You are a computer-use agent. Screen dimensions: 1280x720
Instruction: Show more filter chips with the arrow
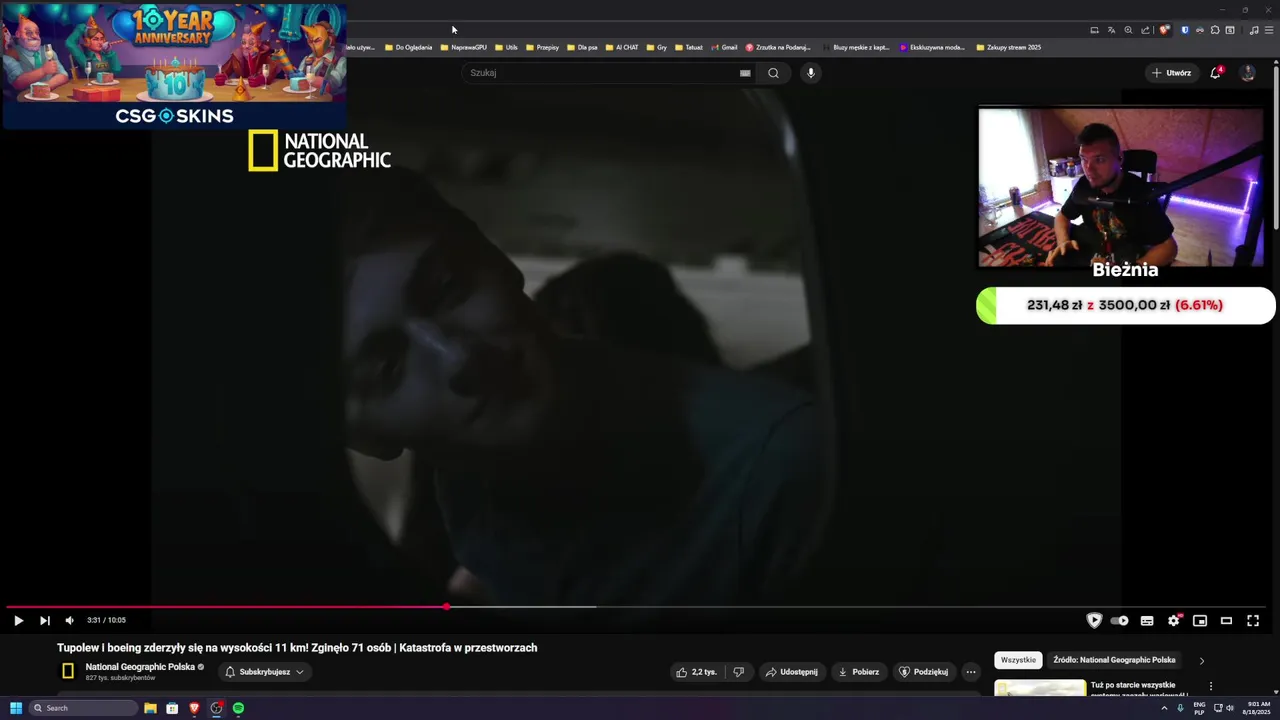1201,660
